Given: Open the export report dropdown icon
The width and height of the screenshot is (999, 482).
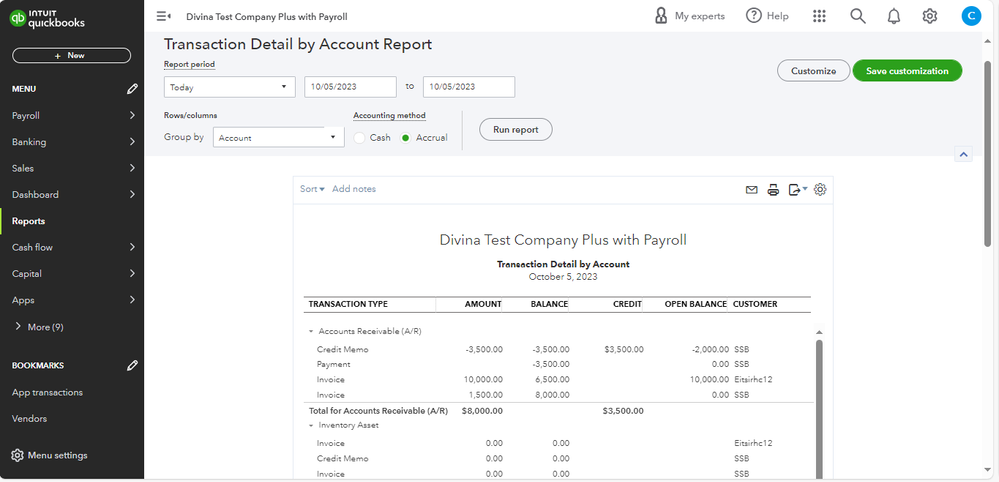Looking at the screenshot, I should [x=798, y=190].
